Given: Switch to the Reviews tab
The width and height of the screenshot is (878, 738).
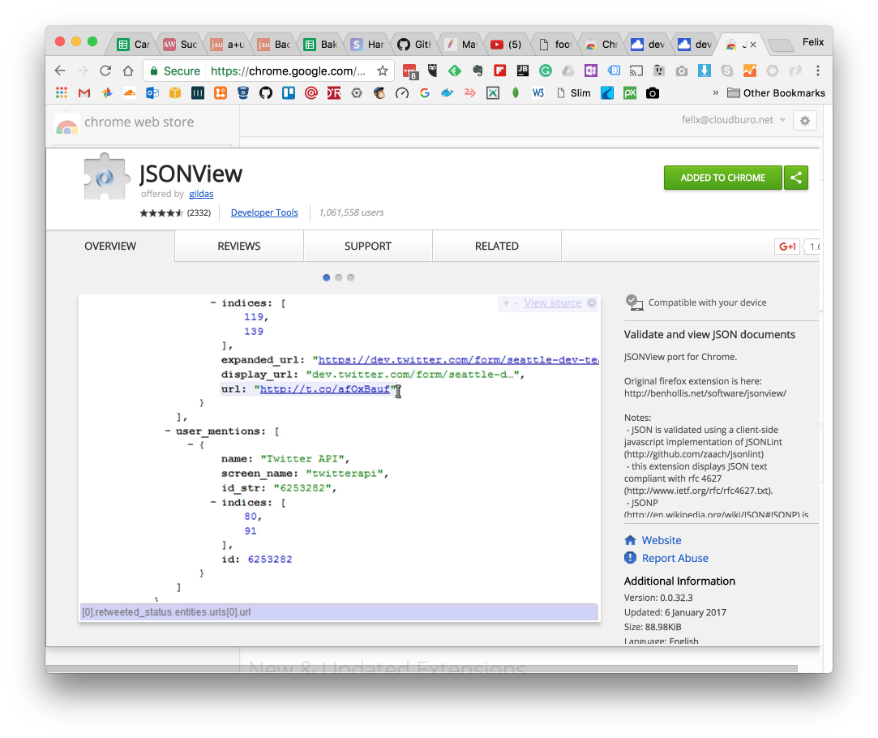Looking at the screenshot, I should click(x=239, y=246).
